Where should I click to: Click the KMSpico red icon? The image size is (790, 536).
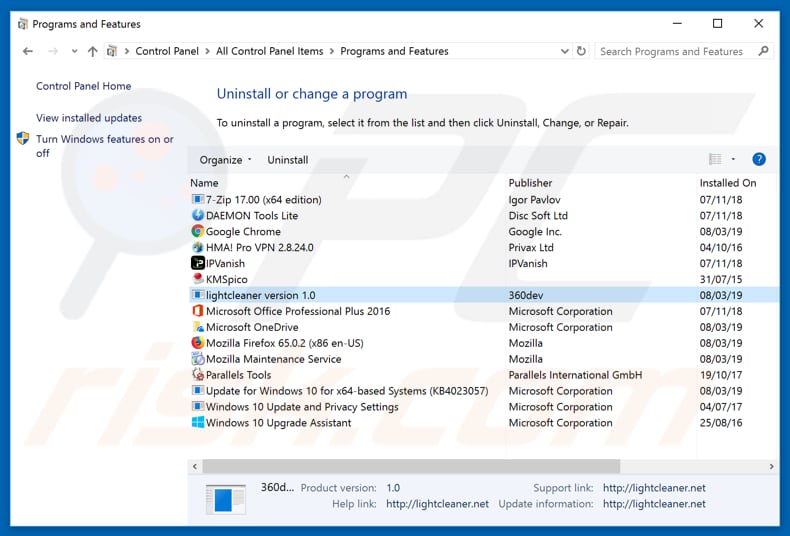click(x=198, y=279)
